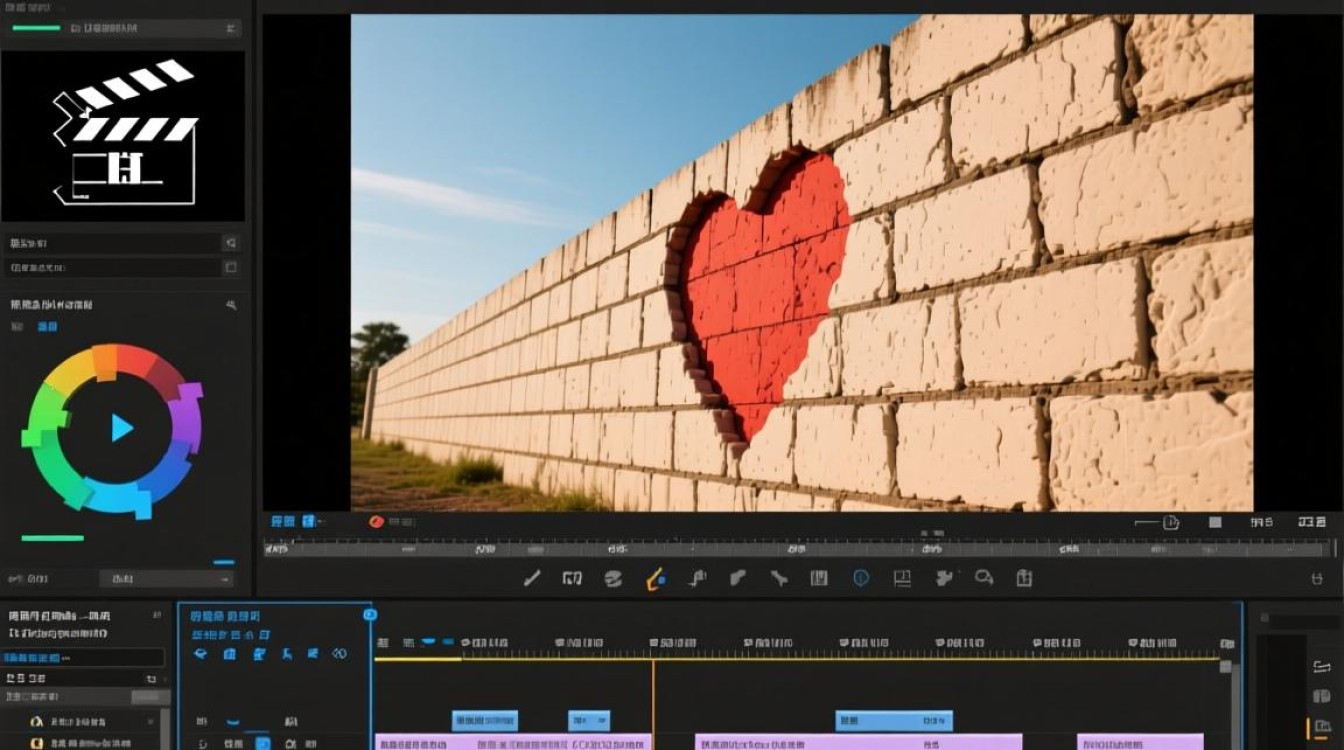1344x750 pixels.
Task: Toggle the square checkbox in the second property row
Action: point(230,267)
